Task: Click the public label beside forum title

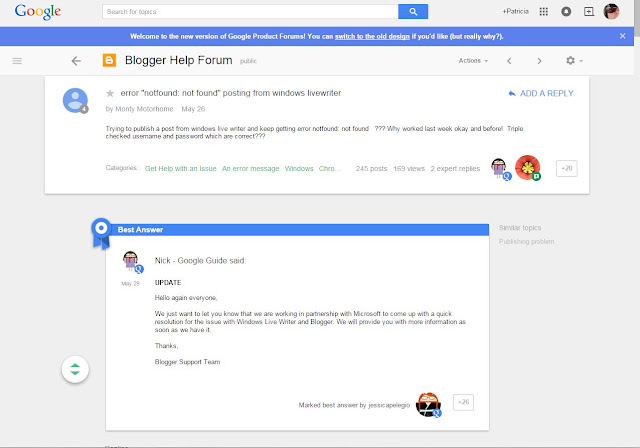Action: 248,61
